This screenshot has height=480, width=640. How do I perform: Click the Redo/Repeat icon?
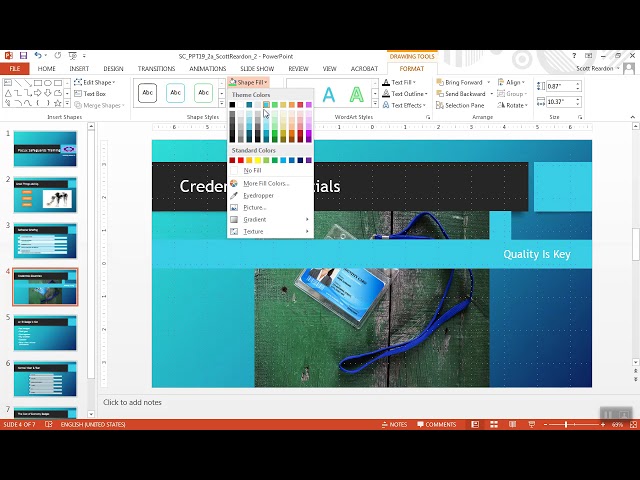58,56
